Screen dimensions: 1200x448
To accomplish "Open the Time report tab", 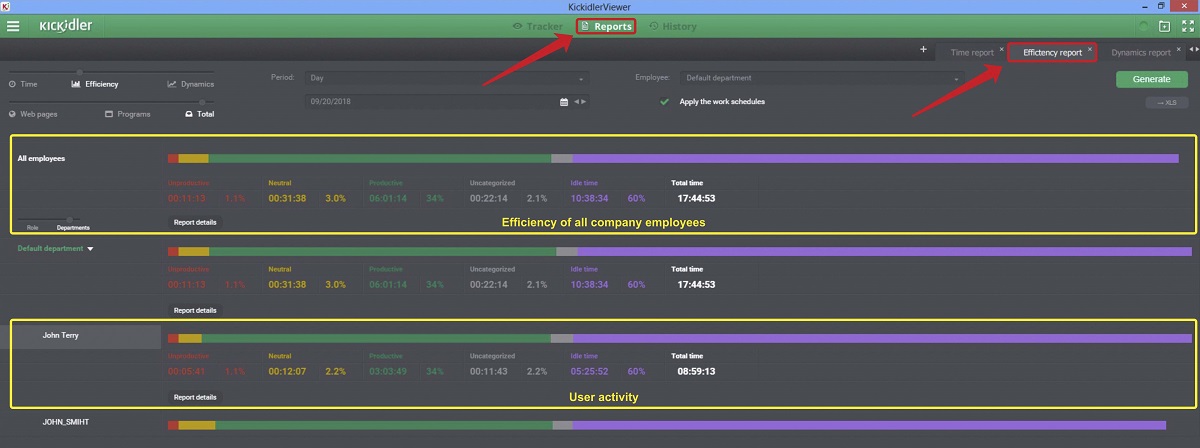I will (971, 52).
